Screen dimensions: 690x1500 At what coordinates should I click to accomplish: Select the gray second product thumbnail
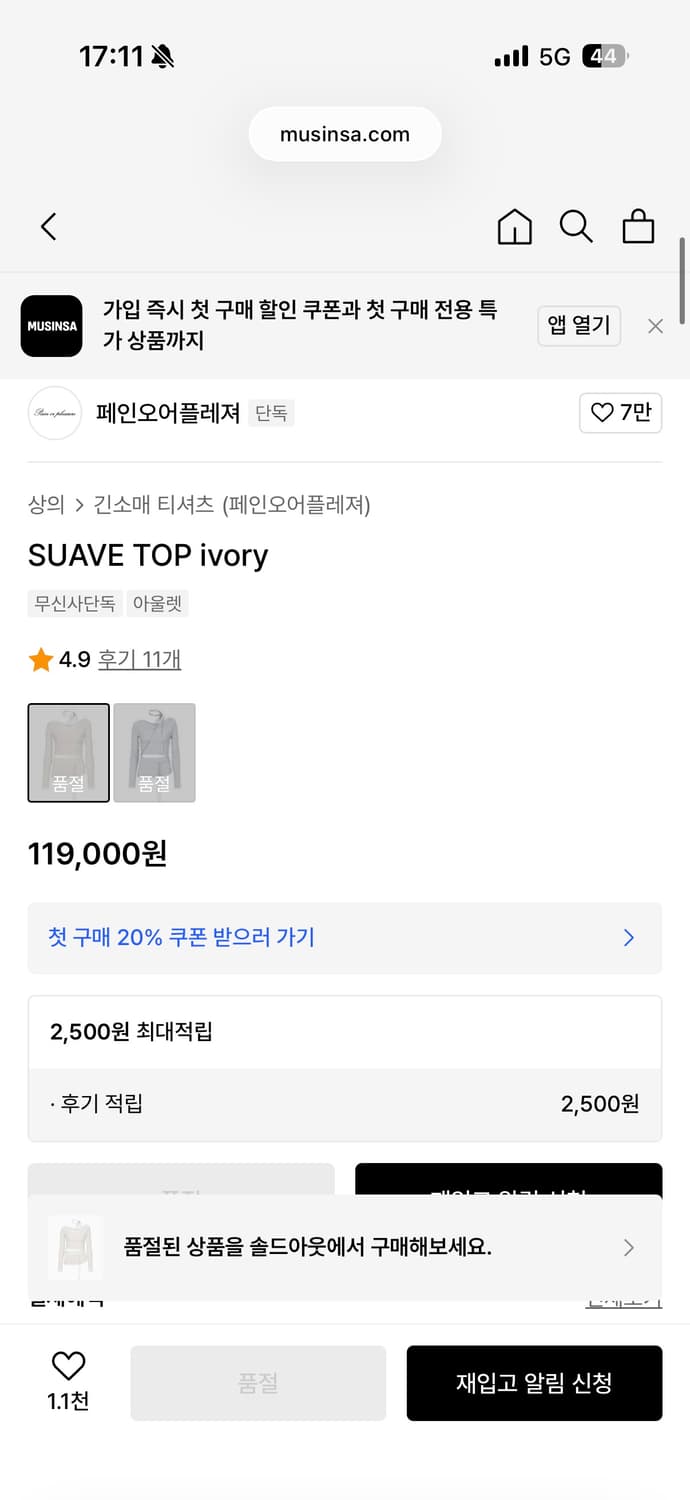(x=154, y=753)
